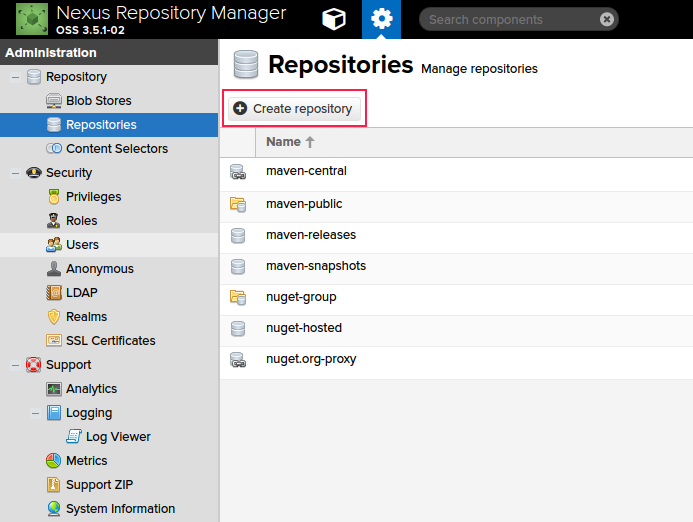
Task: Open Log Viewer under Logging
Action: (x=118, y=437)
